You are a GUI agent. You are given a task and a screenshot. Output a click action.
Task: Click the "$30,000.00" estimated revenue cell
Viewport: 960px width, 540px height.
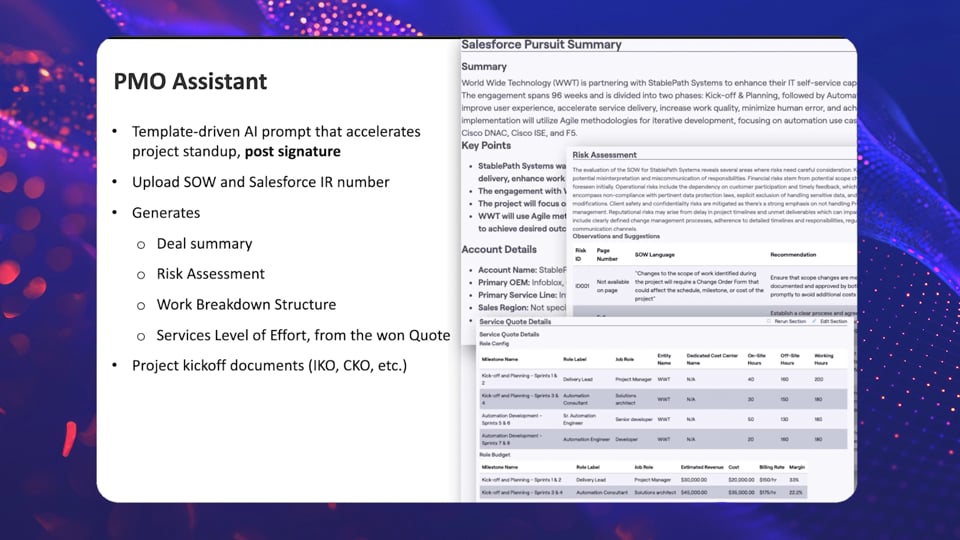point(694,480)
